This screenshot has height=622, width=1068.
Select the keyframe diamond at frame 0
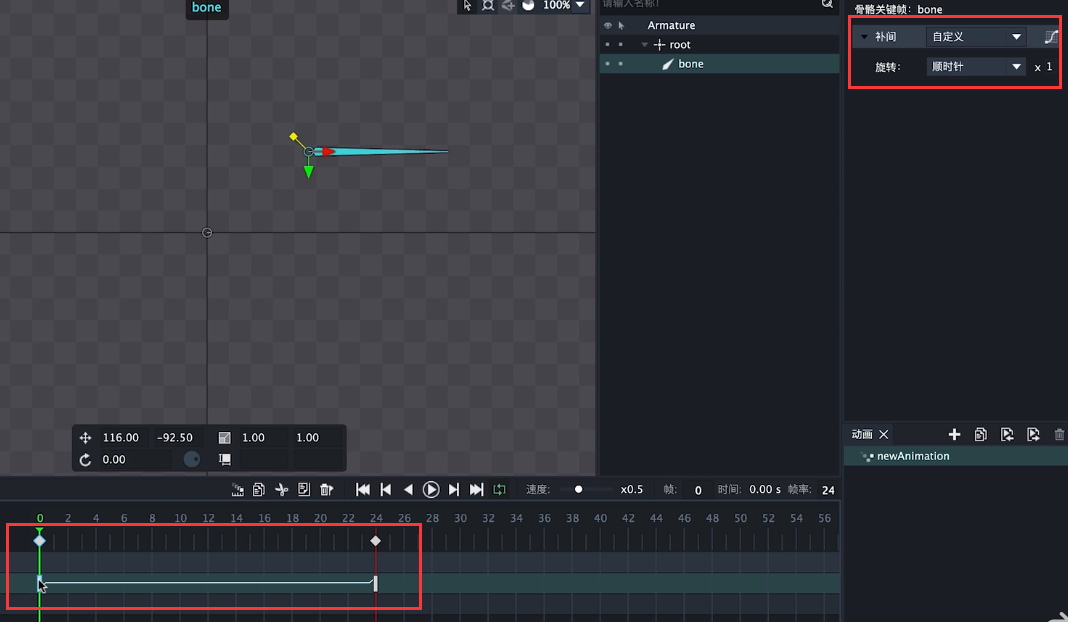(x=40, y=541)
